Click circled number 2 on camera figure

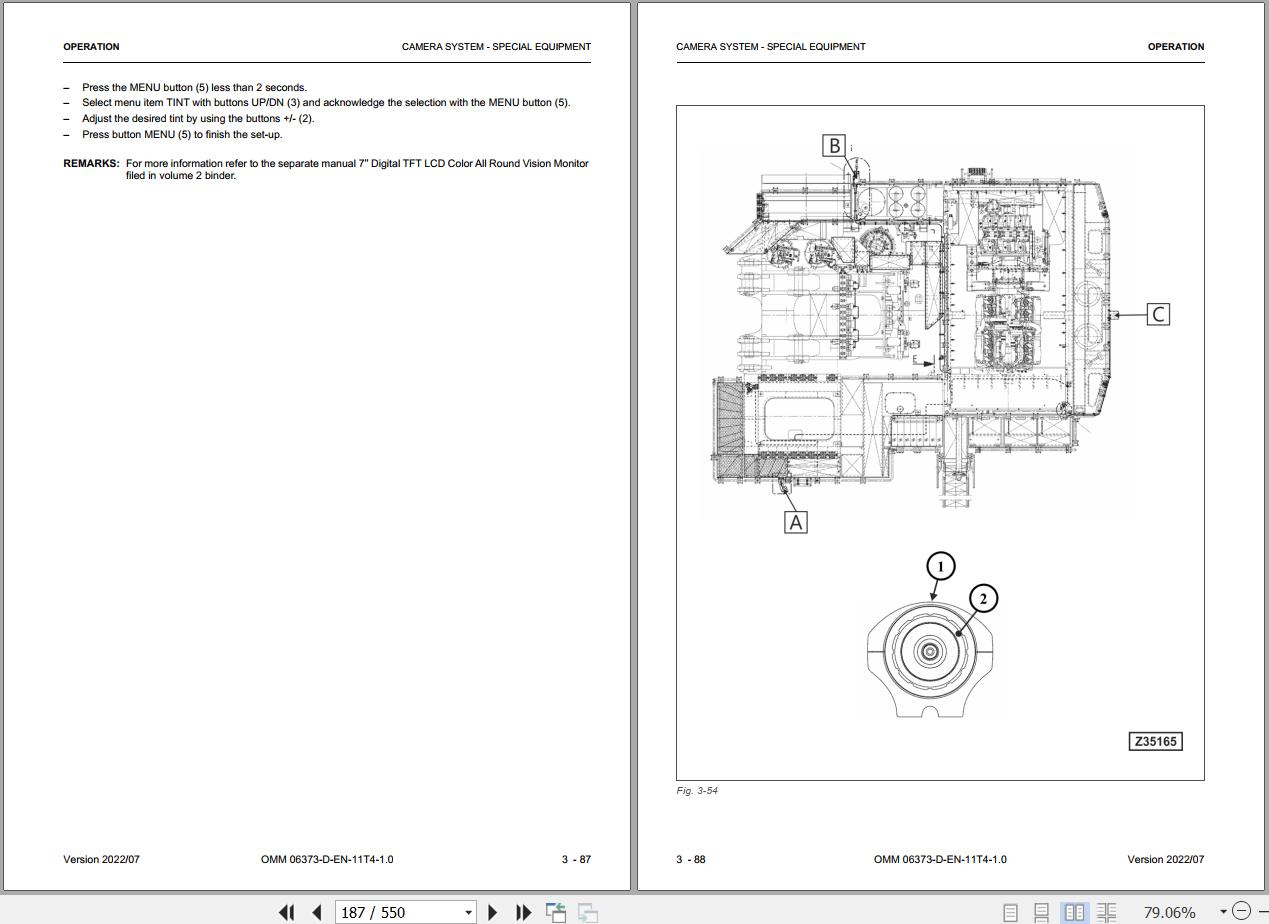(x=983, y=598)
